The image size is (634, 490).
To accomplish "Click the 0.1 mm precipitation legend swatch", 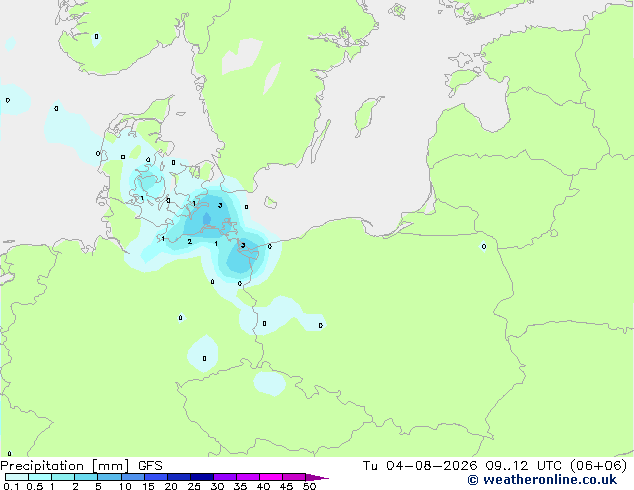I will (x=17, y=477).
